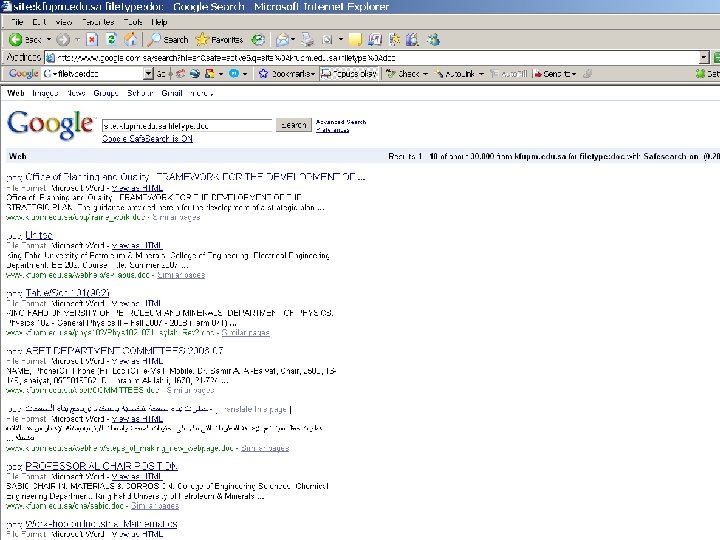Click Similar pages under sabic.doc result
This screenshot has height=540, width=720.
tap(155, 506)
